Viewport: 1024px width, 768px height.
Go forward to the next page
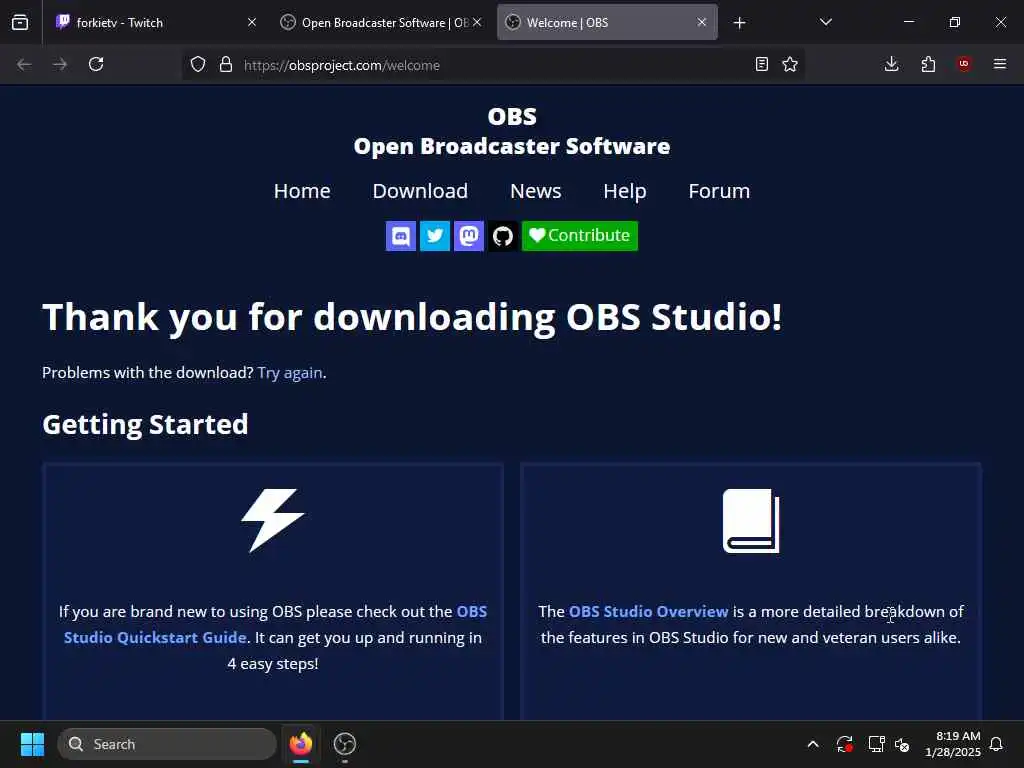click(x=60, y=64)
